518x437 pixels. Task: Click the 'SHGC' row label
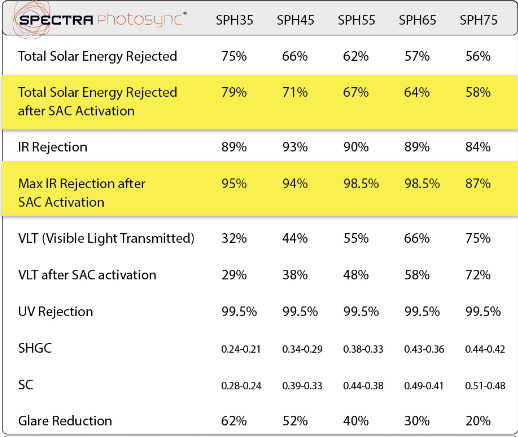pos(35,348)
